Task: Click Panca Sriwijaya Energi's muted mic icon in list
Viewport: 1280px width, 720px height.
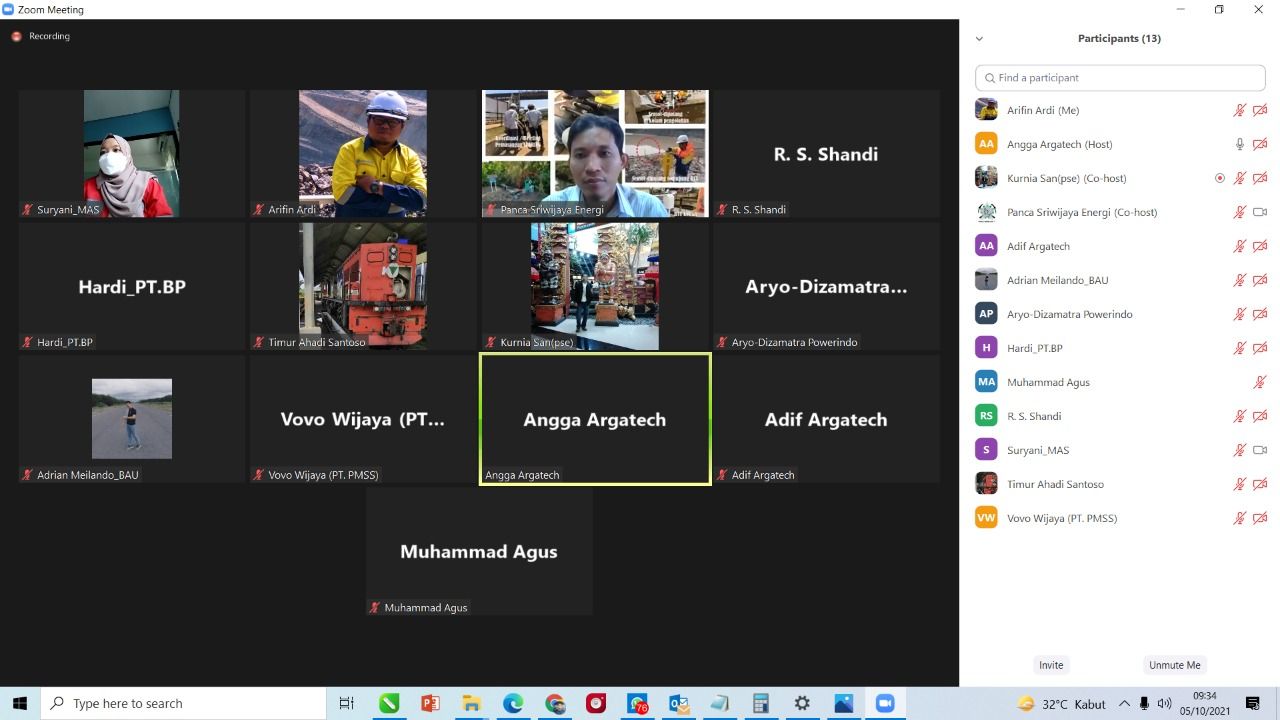Action: click(1240, 212)
